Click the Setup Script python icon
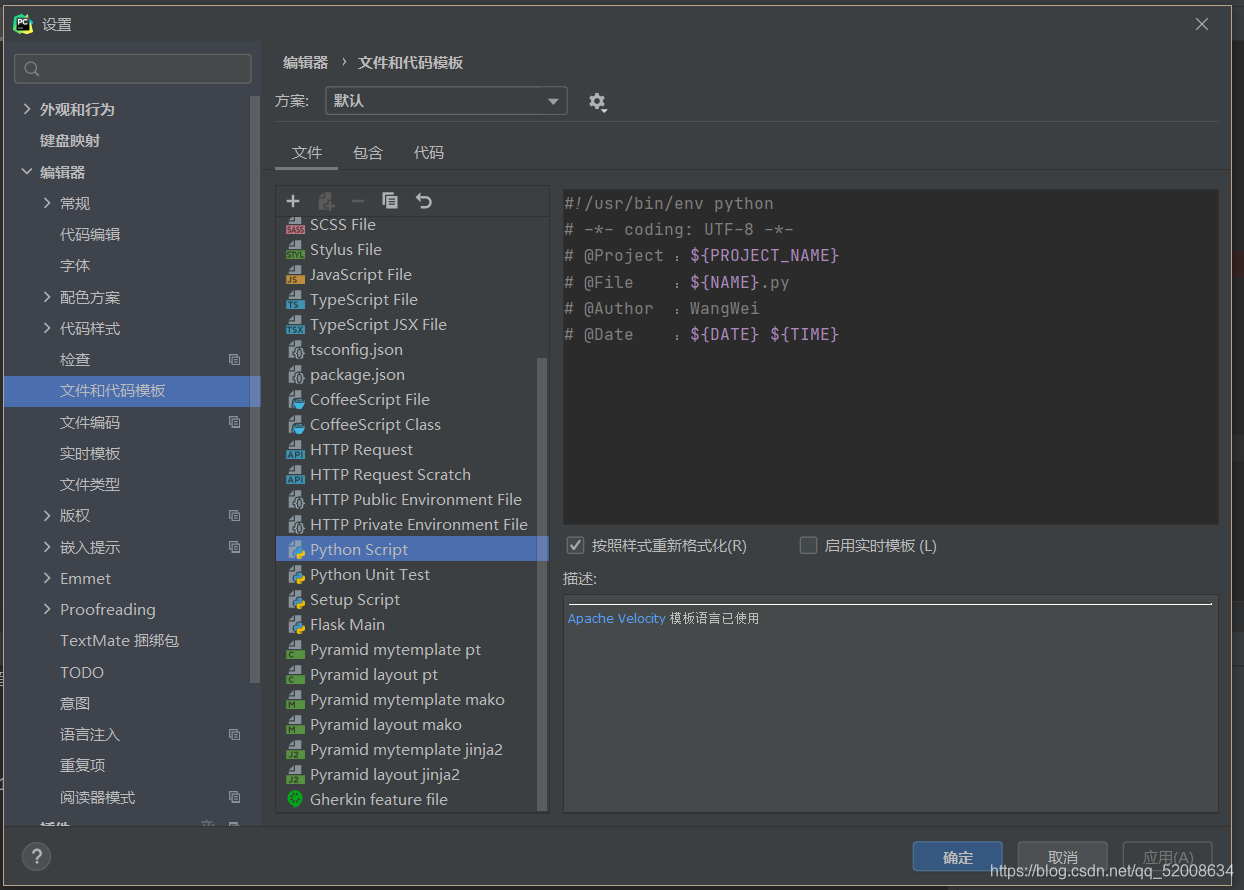Image resolution: width=1244 pixels, height=890 pixels. (x=295, y=600)
